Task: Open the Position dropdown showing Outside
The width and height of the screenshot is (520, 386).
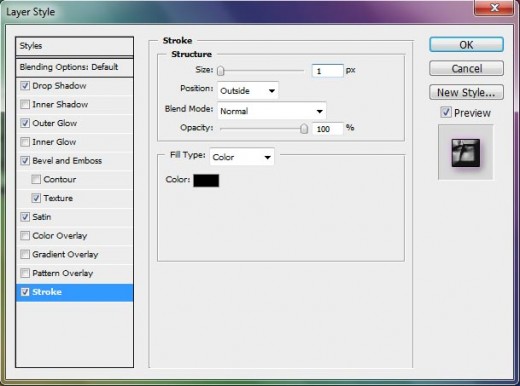Action: (248, 90)
